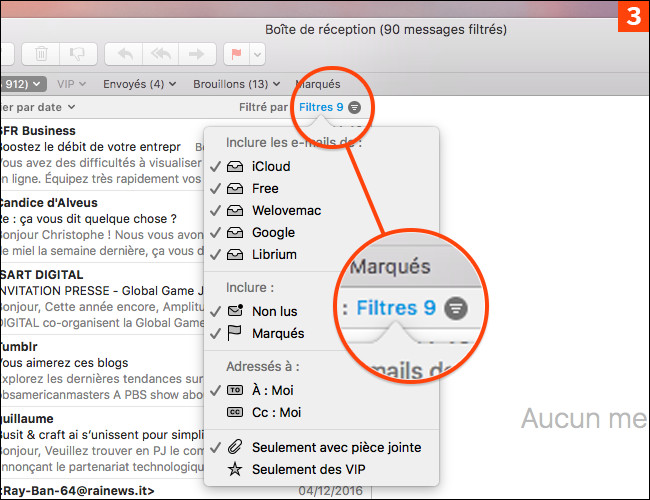Flag message with the red flag icon
The height and width of the screenshot is (500, 650).
tap(237, 53)
